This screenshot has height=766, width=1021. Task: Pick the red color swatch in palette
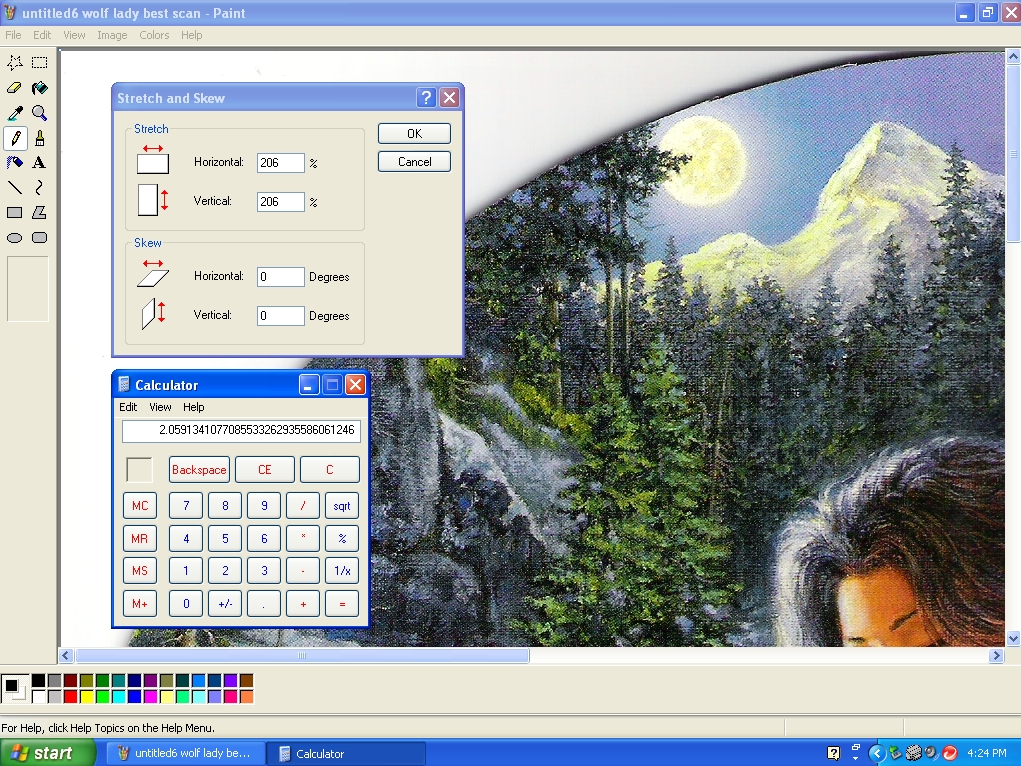click(x=70, y=697)
